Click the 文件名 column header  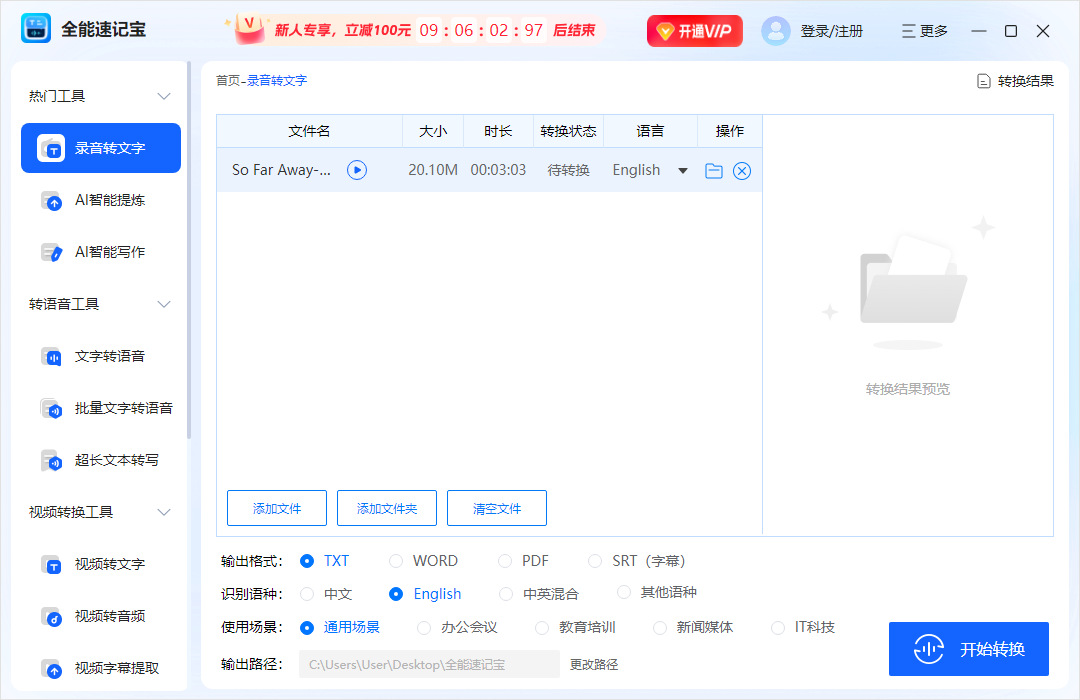(309, 131)
